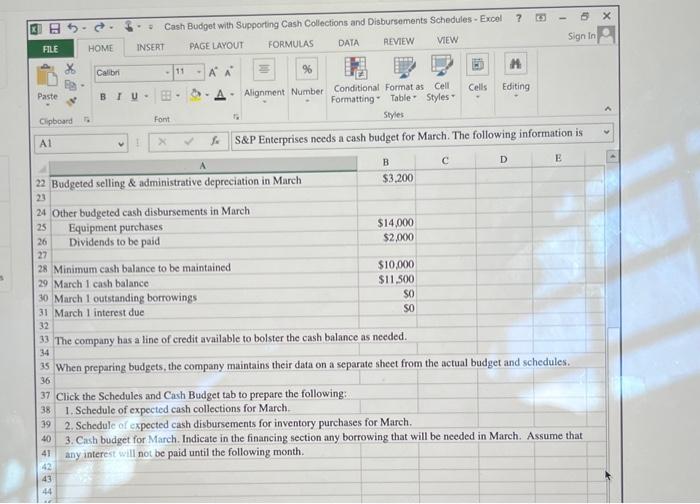Viewport: 700px width, 504px height.
Task: Click the vertical scrollbar up arrow
Action: tap(612, 156)
